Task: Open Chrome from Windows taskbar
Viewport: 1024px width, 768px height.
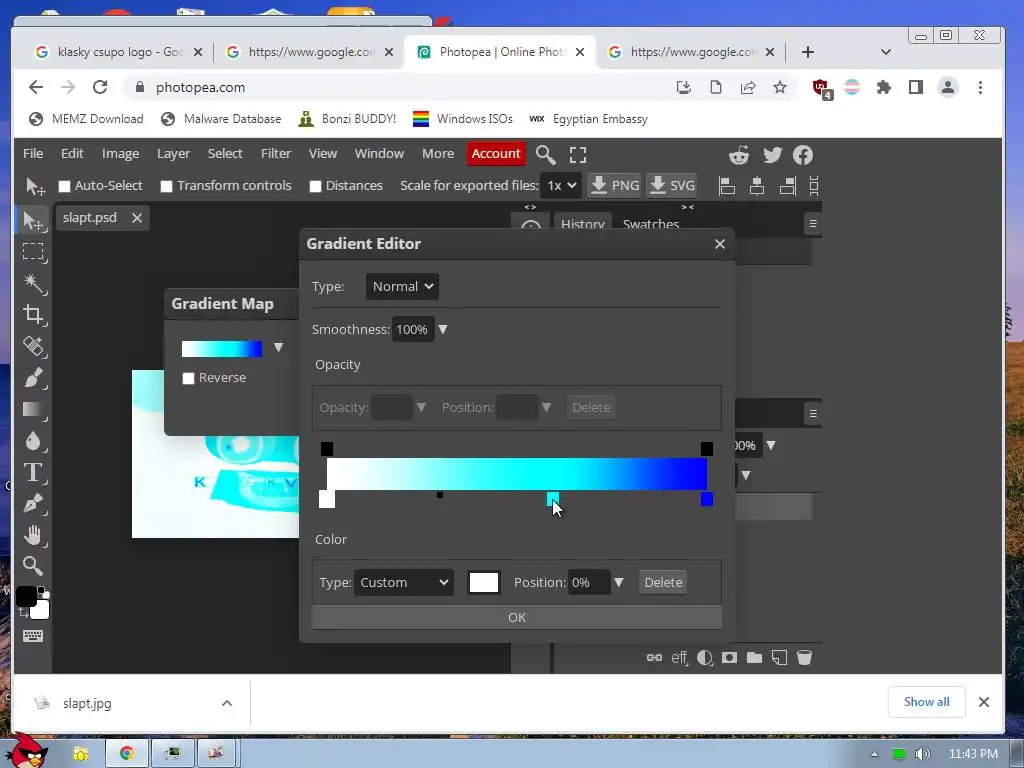Action: [127, 753]
